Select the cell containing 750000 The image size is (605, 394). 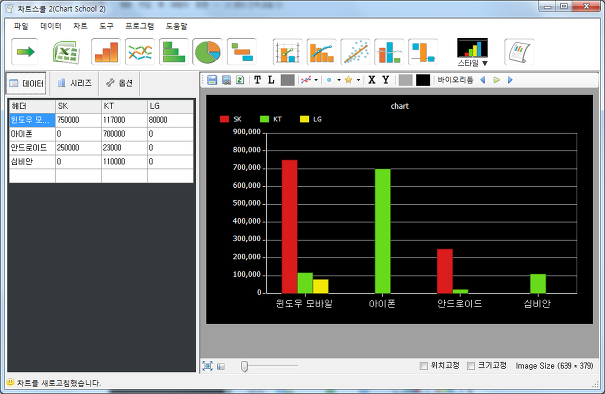point(78,120)
